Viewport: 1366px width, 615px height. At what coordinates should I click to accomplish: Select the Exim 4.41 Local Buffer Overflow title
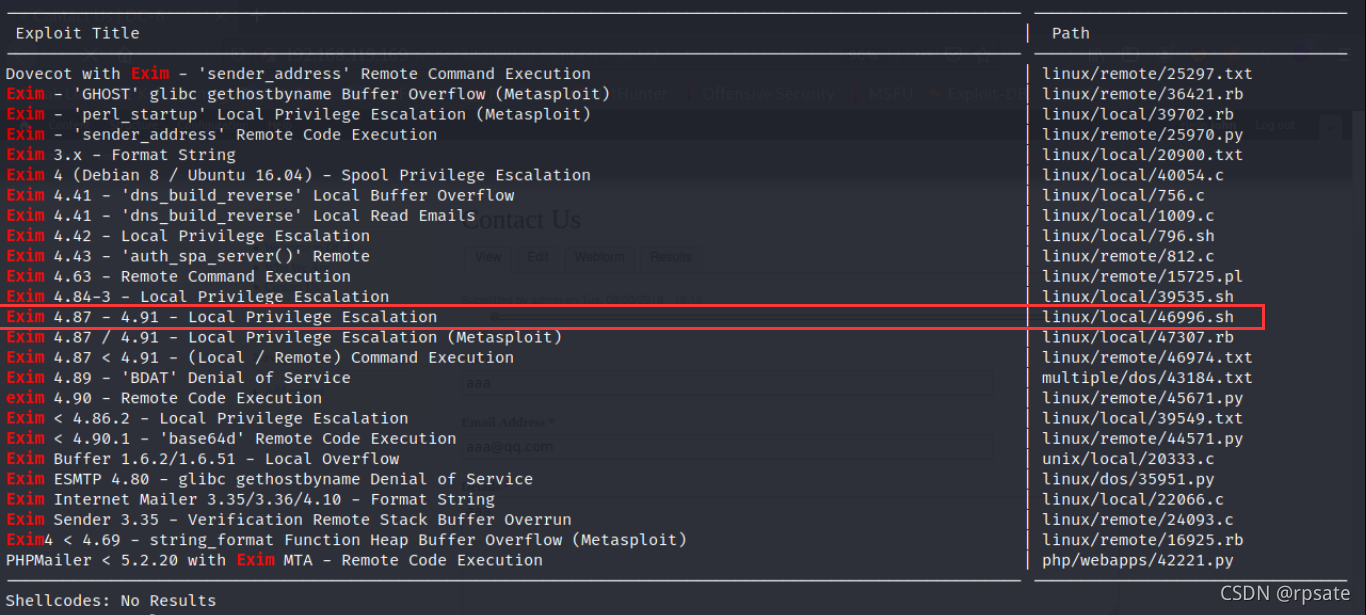[x=260, y=196]
